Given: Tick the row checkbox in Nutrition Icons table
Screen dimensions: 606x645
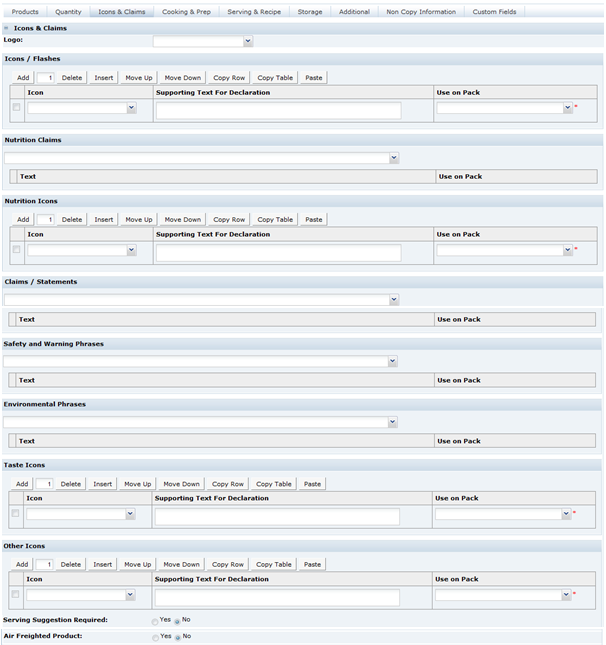Looking at the screenshot, I should click(x=16, y=249).
